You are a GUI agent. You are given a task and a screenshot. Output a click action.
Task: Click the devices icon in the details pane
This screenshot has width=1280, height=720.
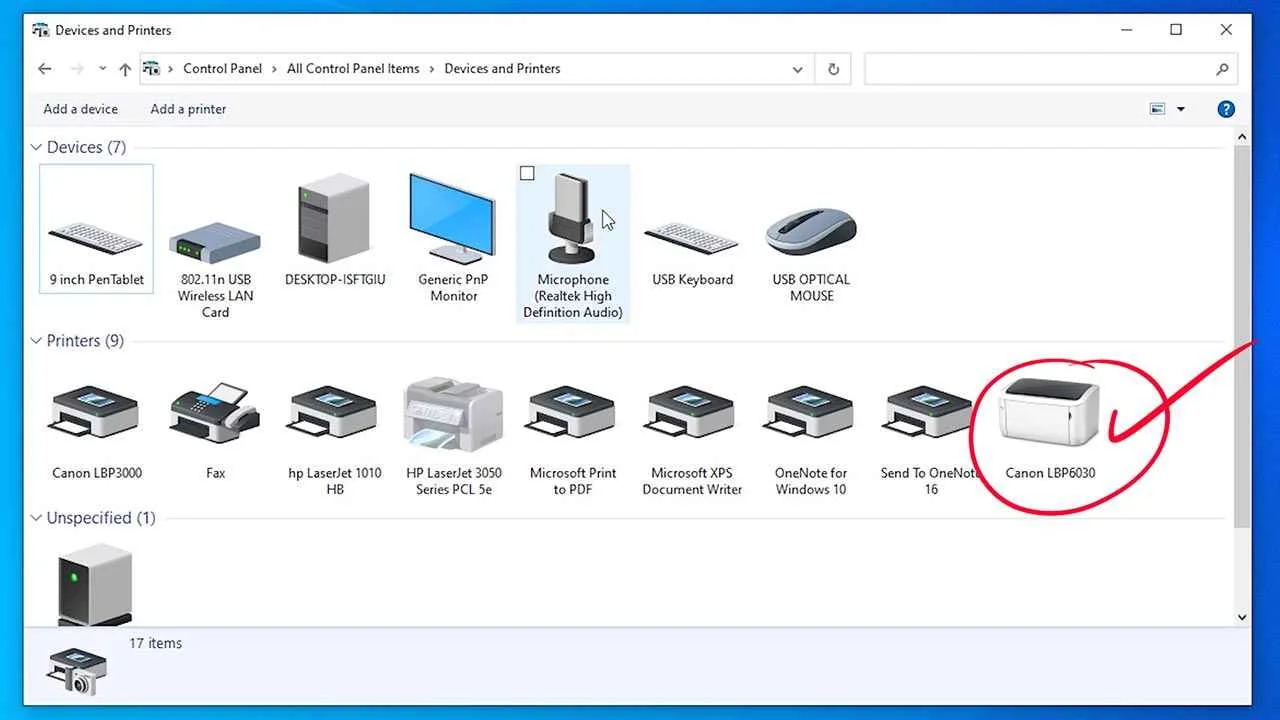76,669
